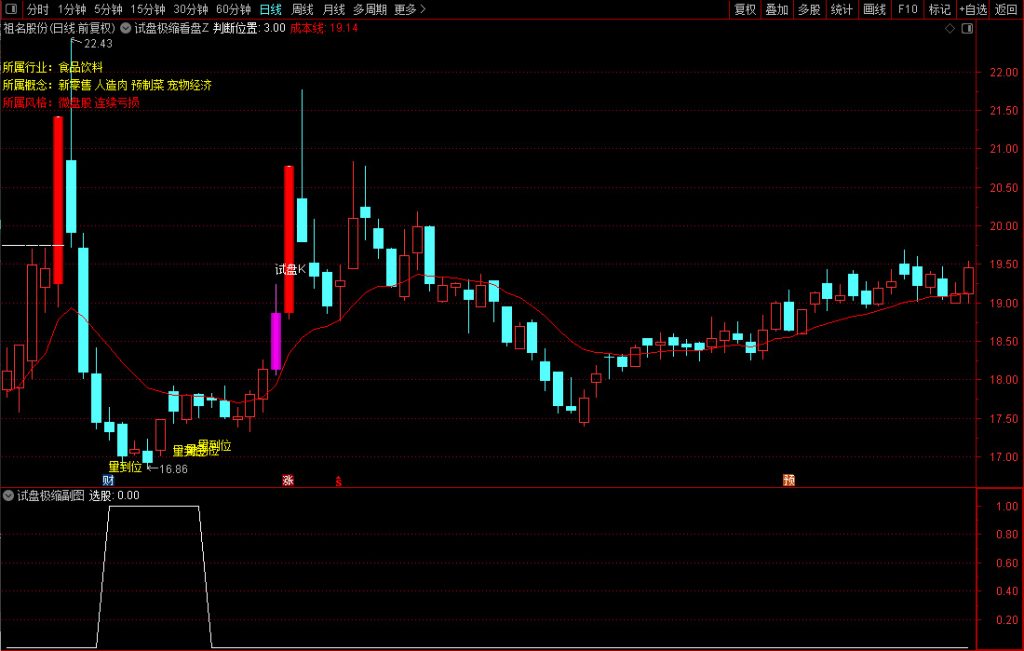Add stock with +自选 button

972,9
